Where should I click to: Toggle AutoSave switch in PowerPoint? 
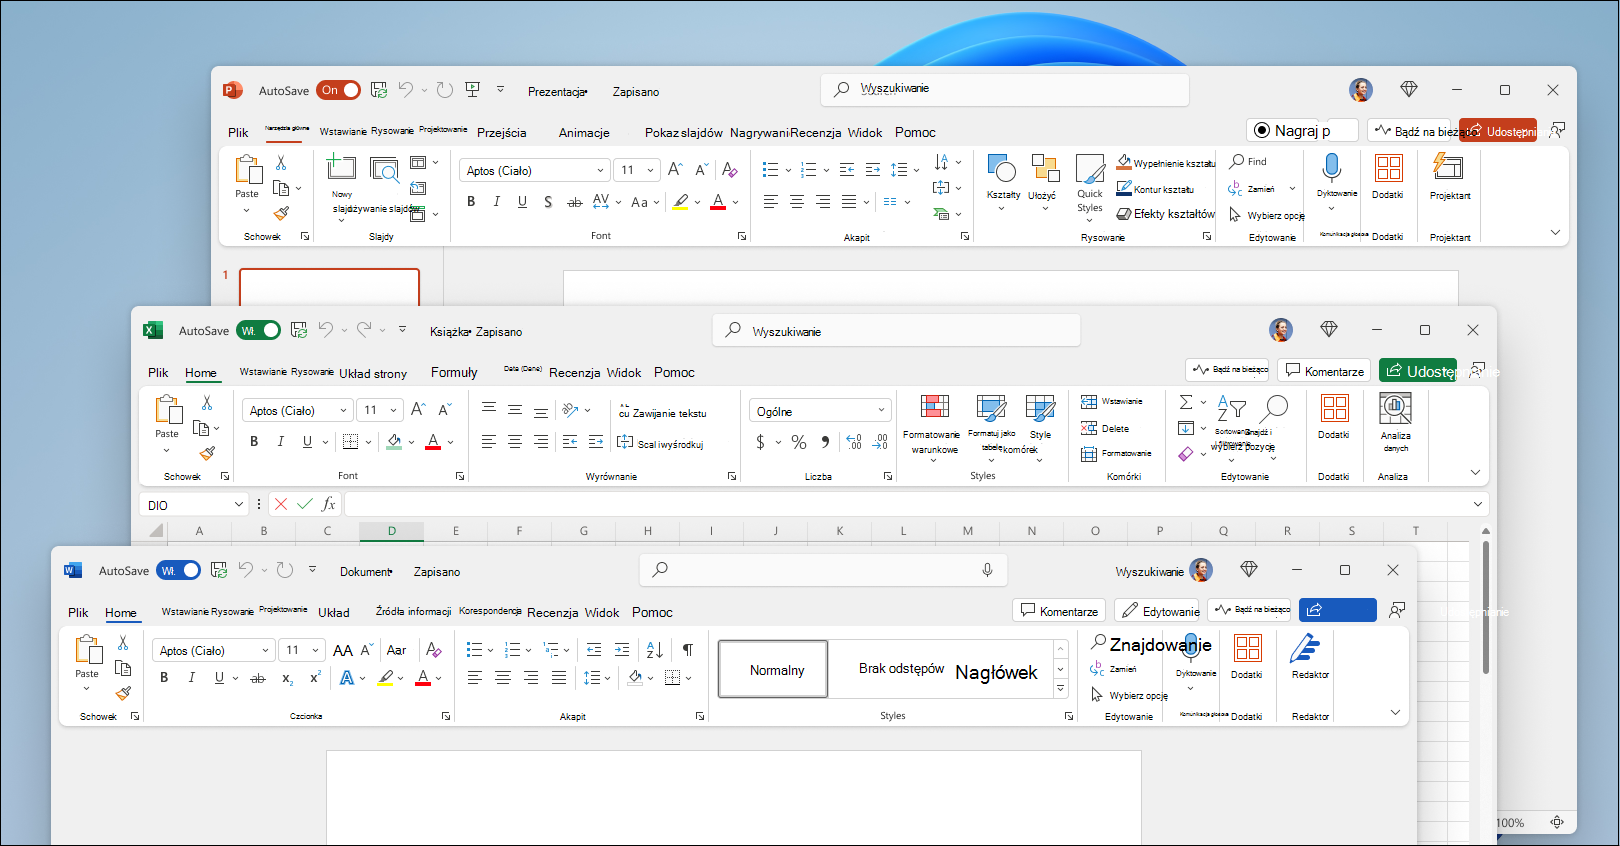click(x=339, y=90)
